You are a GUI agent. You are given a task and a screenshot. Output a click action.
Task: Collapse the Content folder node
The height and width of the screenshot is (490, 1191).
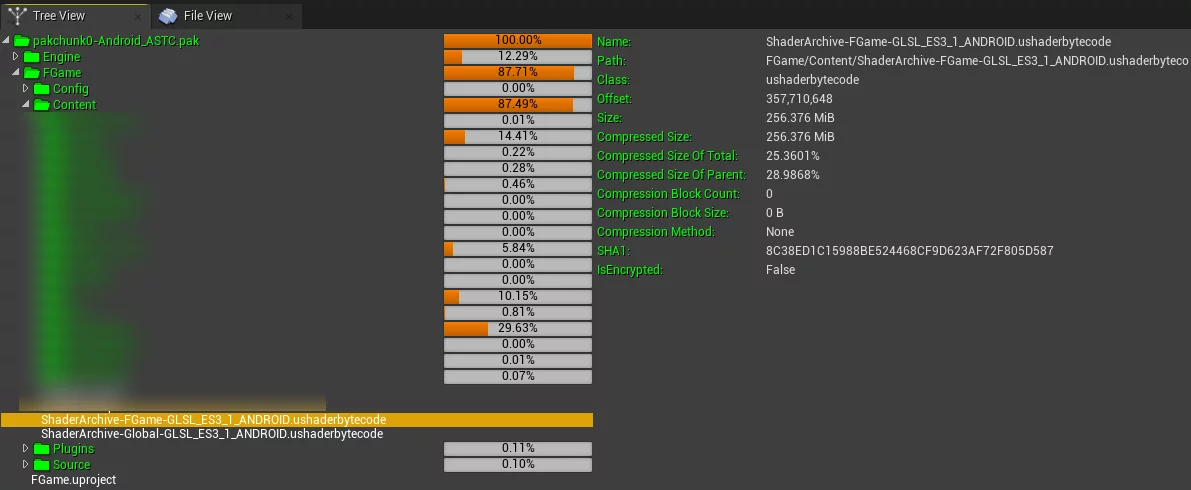(x=26, y=105)
